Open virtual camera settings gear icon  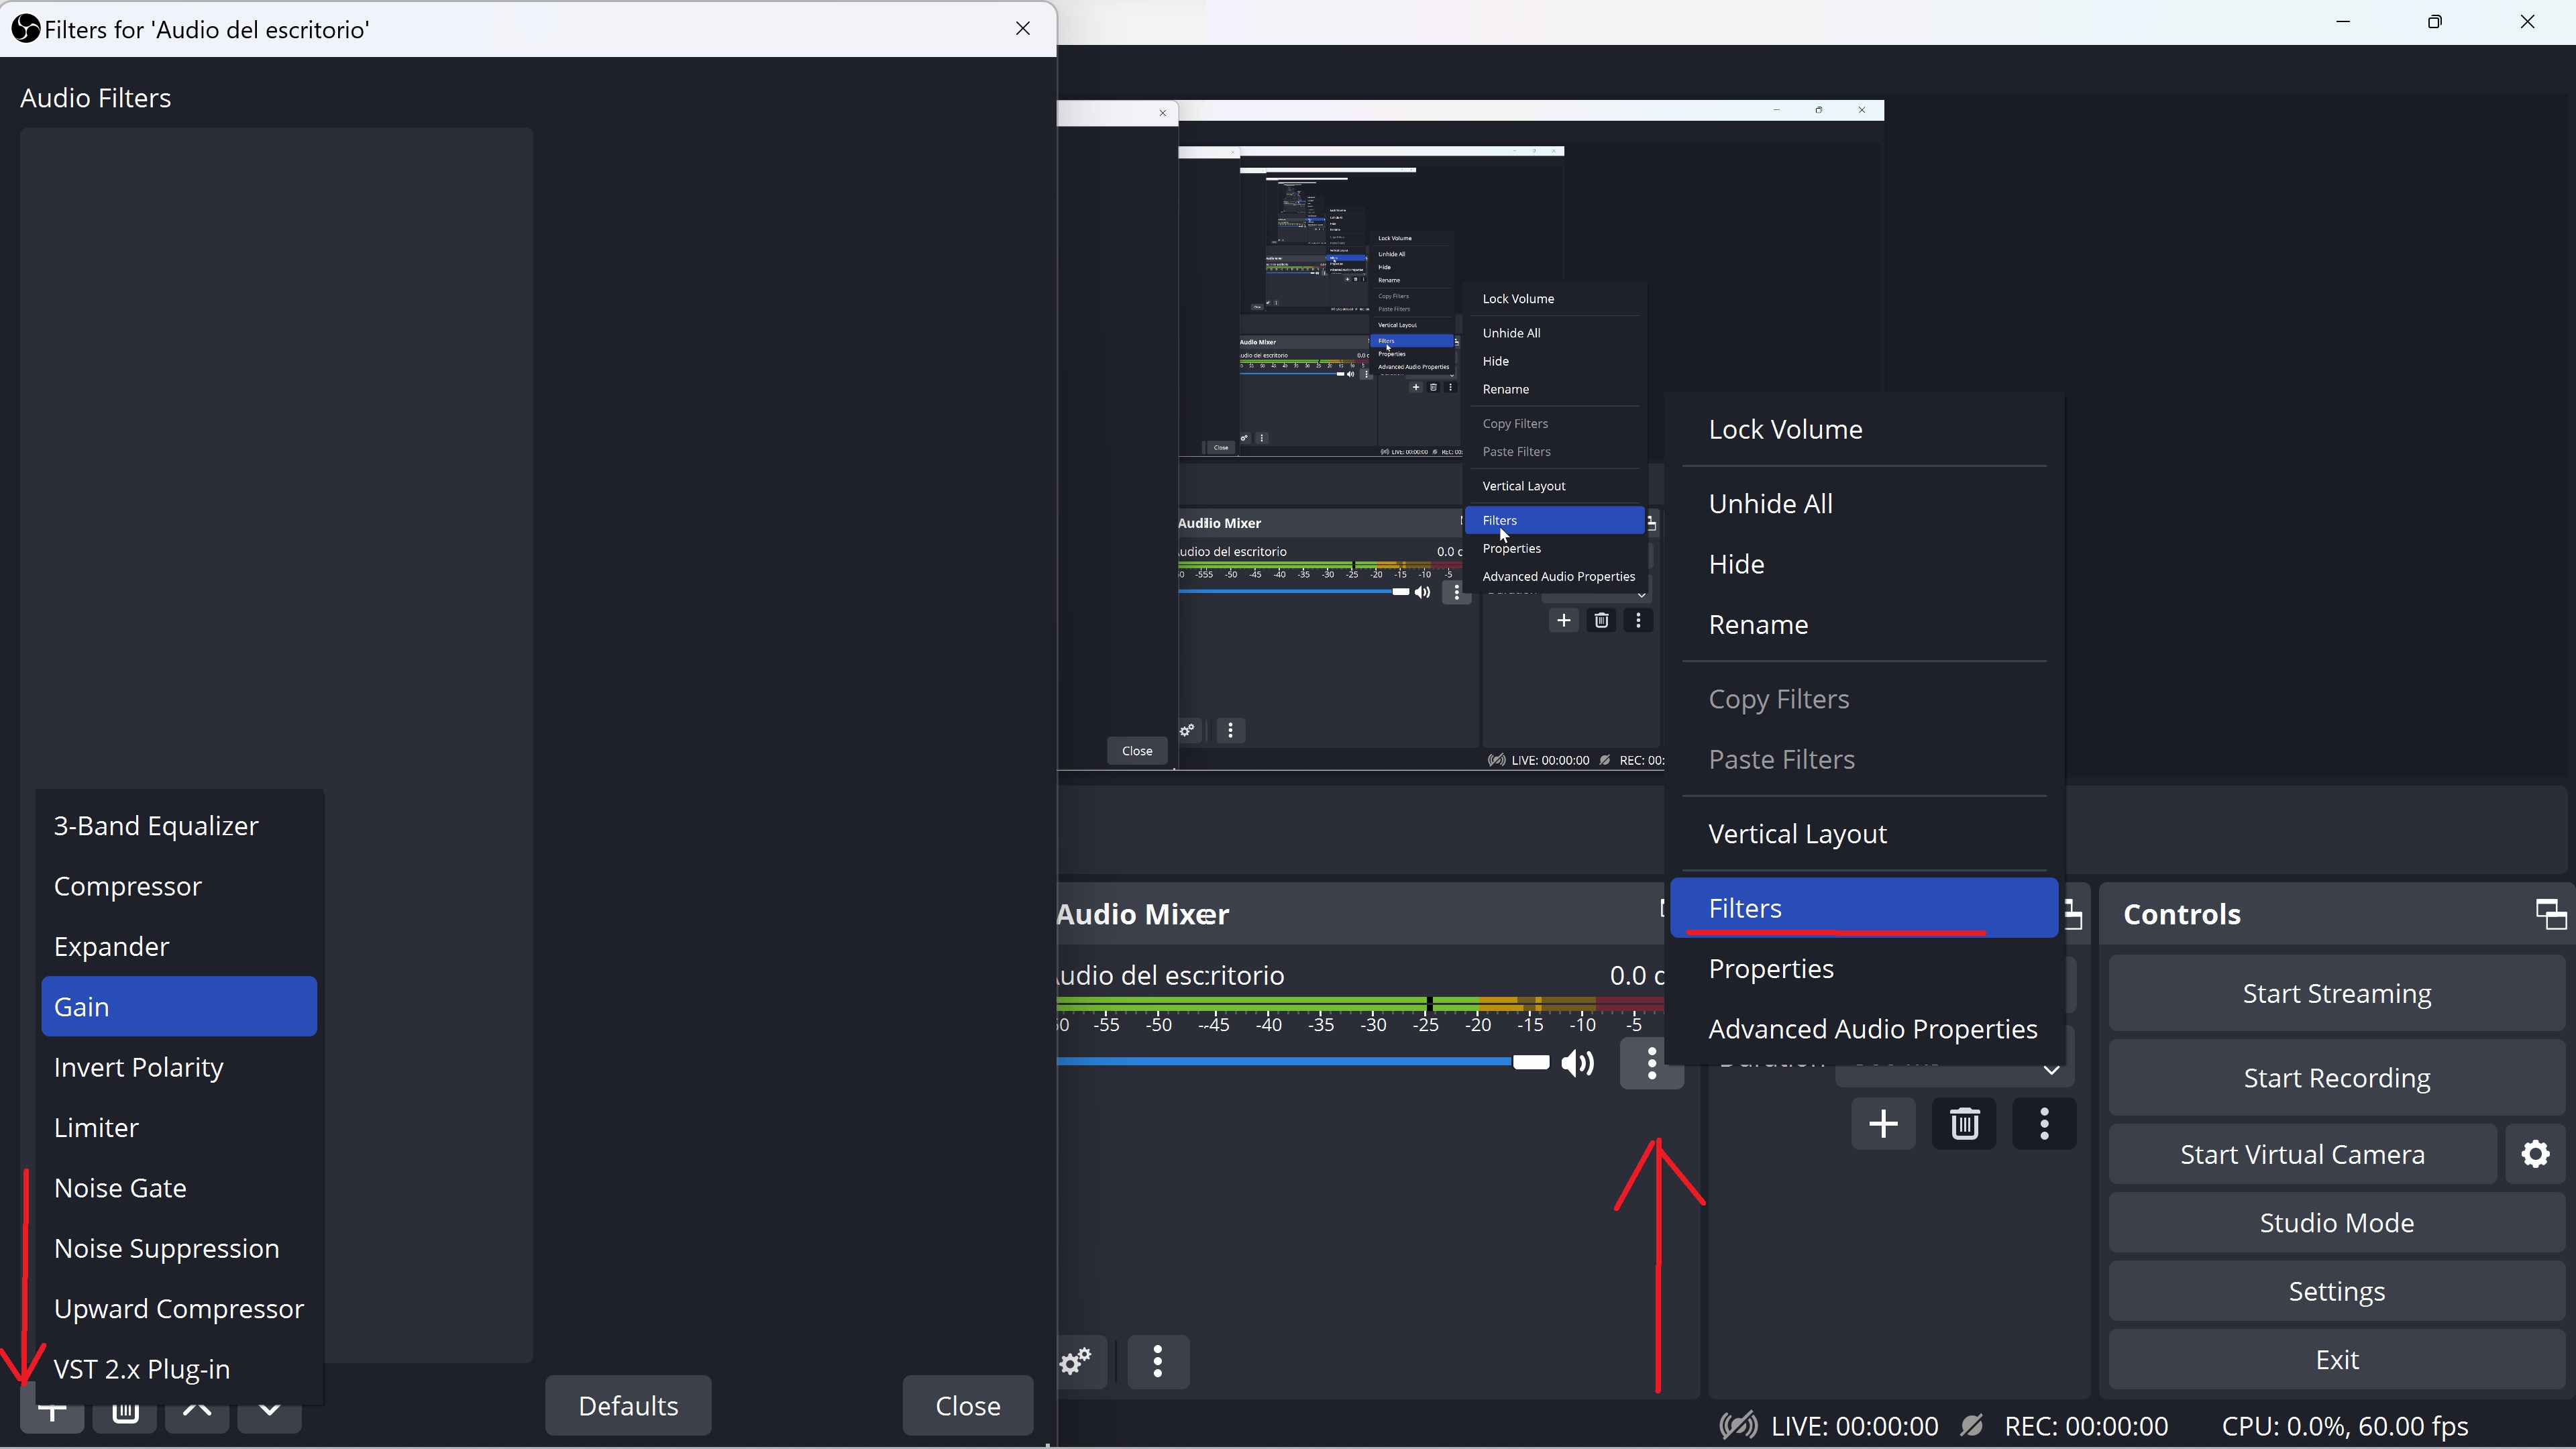click(x=2535, y=1154)
